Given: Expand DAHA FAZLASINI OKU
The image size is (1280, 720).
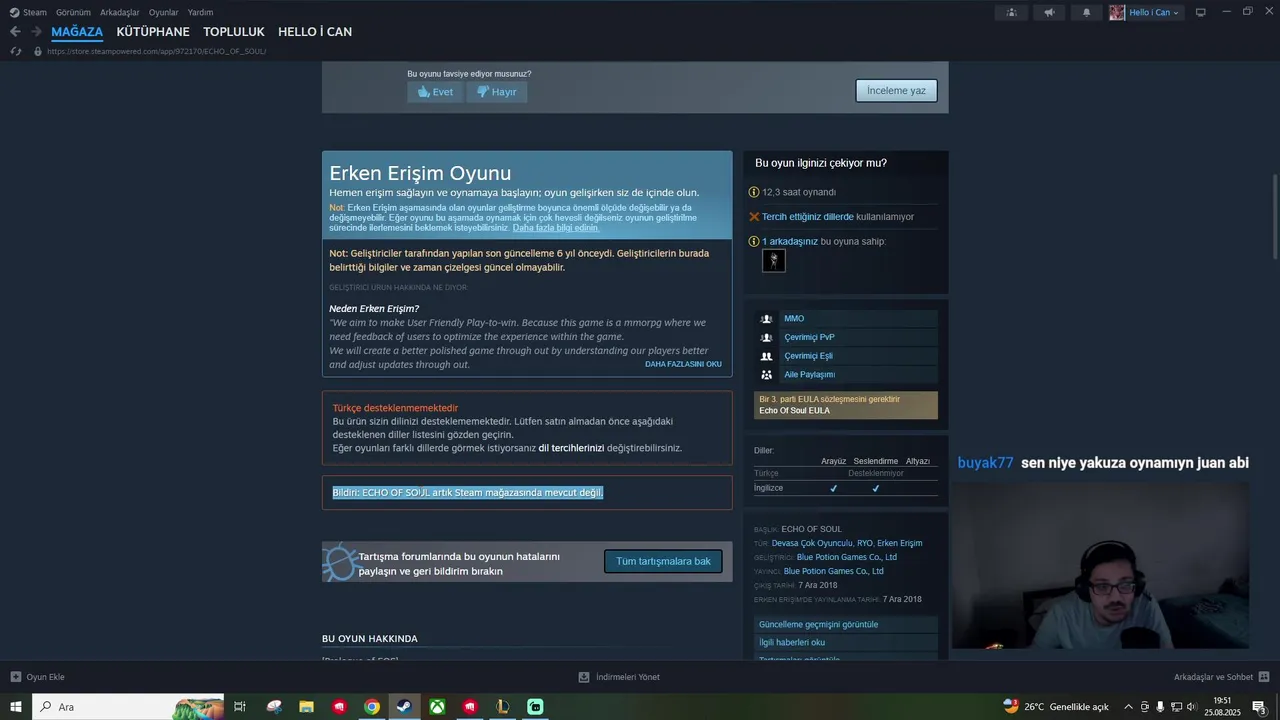Looking at the screenshot, I should pos(683,364).
